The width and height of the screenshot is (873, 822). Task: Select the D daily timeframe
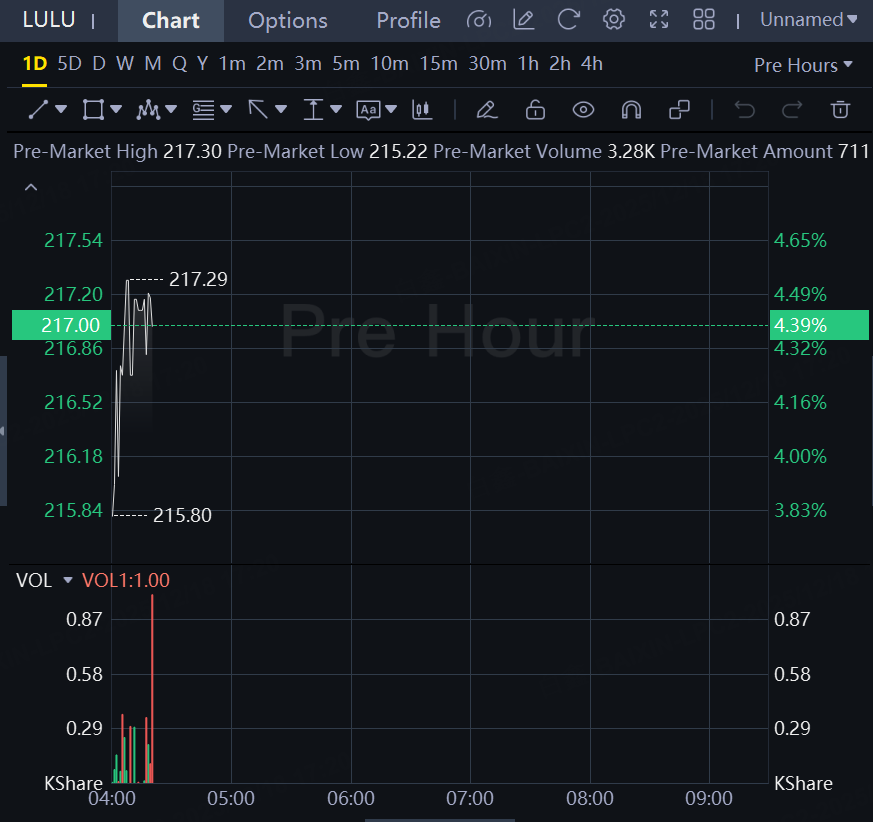(x=99, y=64)
